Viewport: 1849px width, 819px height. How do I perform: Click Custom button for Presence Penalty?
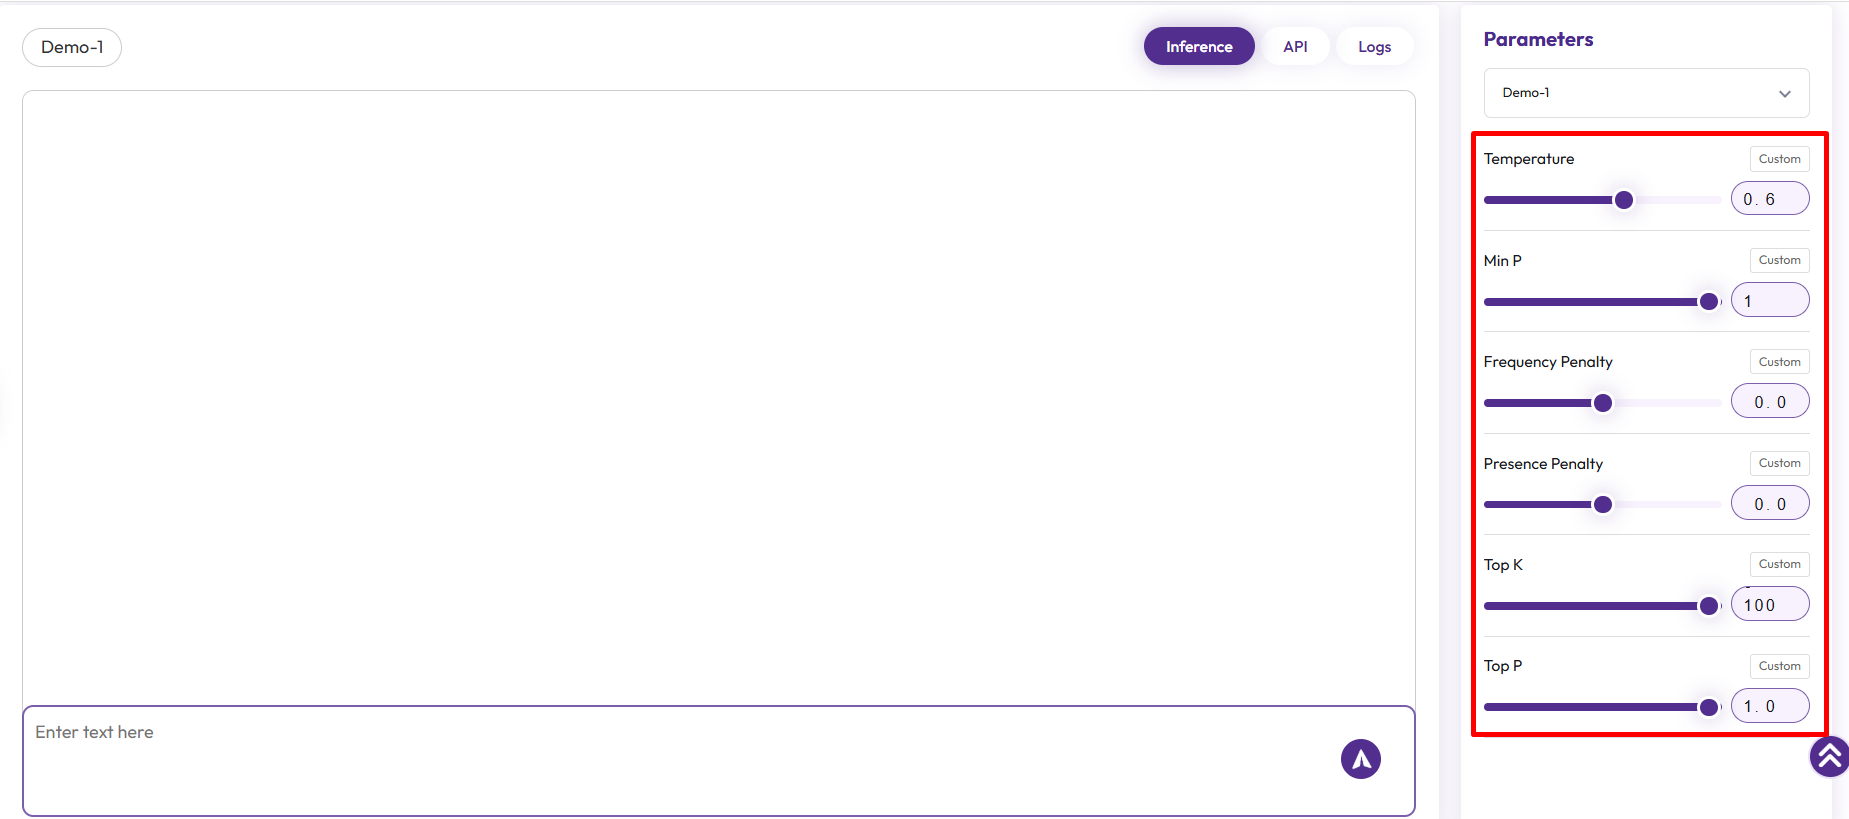1779,463
